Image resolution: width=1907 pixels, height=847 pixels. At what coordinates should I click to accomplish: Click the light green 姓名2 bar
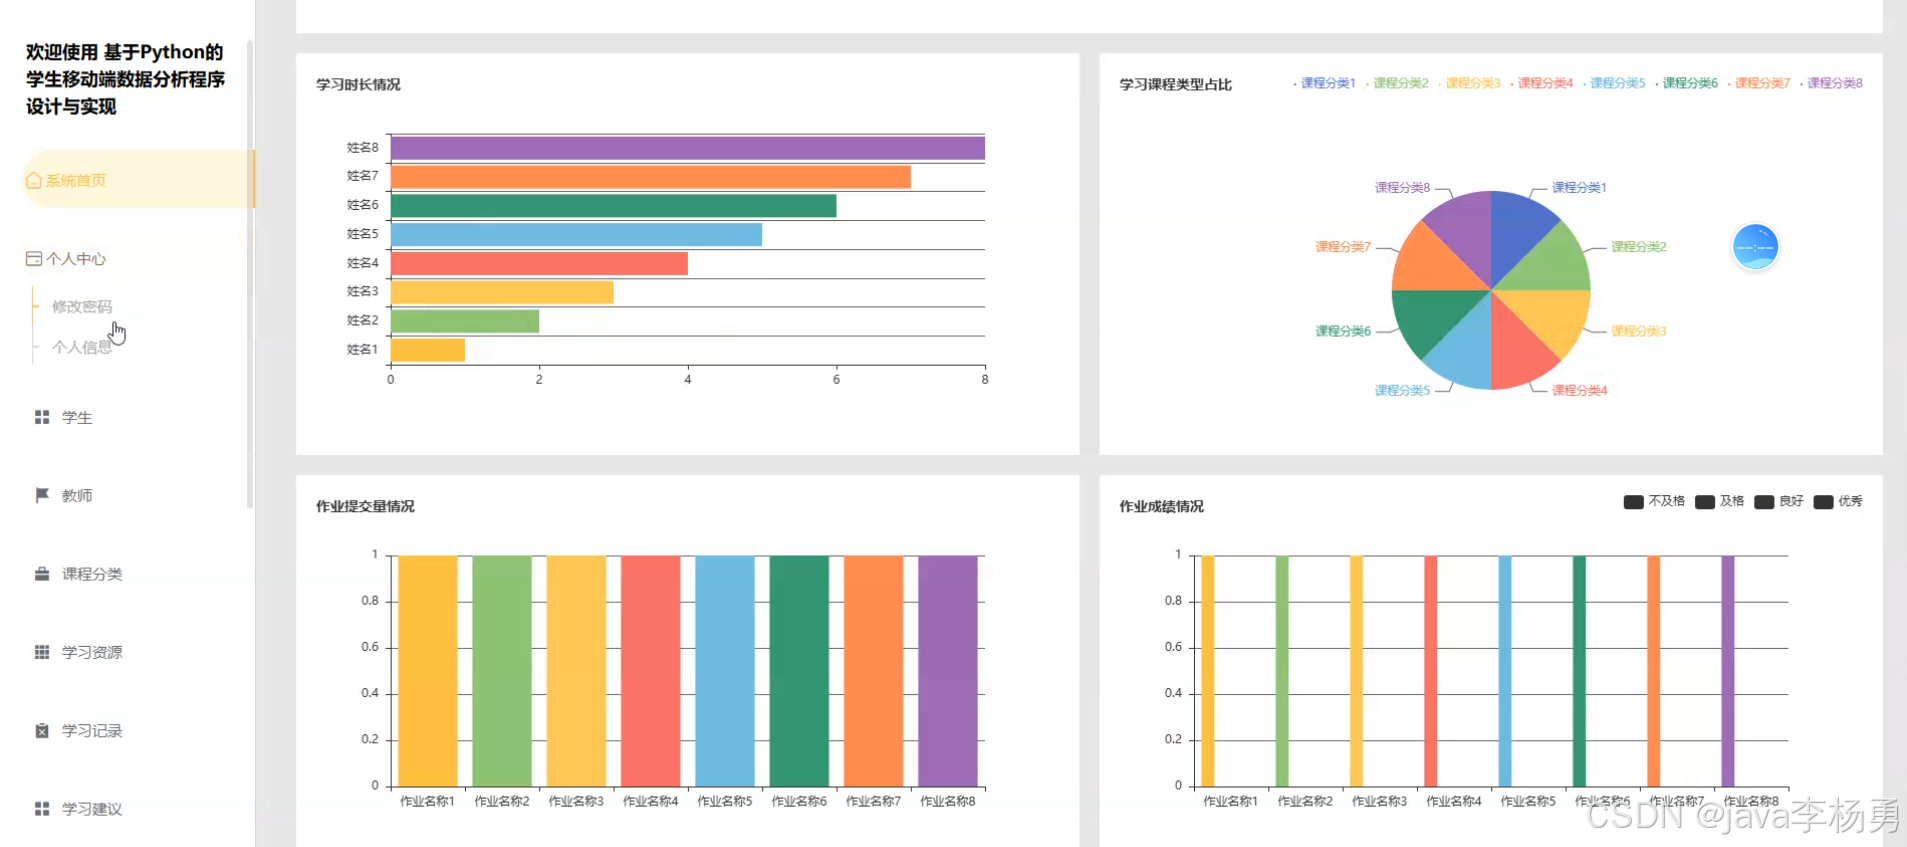(x=465, y=321)
